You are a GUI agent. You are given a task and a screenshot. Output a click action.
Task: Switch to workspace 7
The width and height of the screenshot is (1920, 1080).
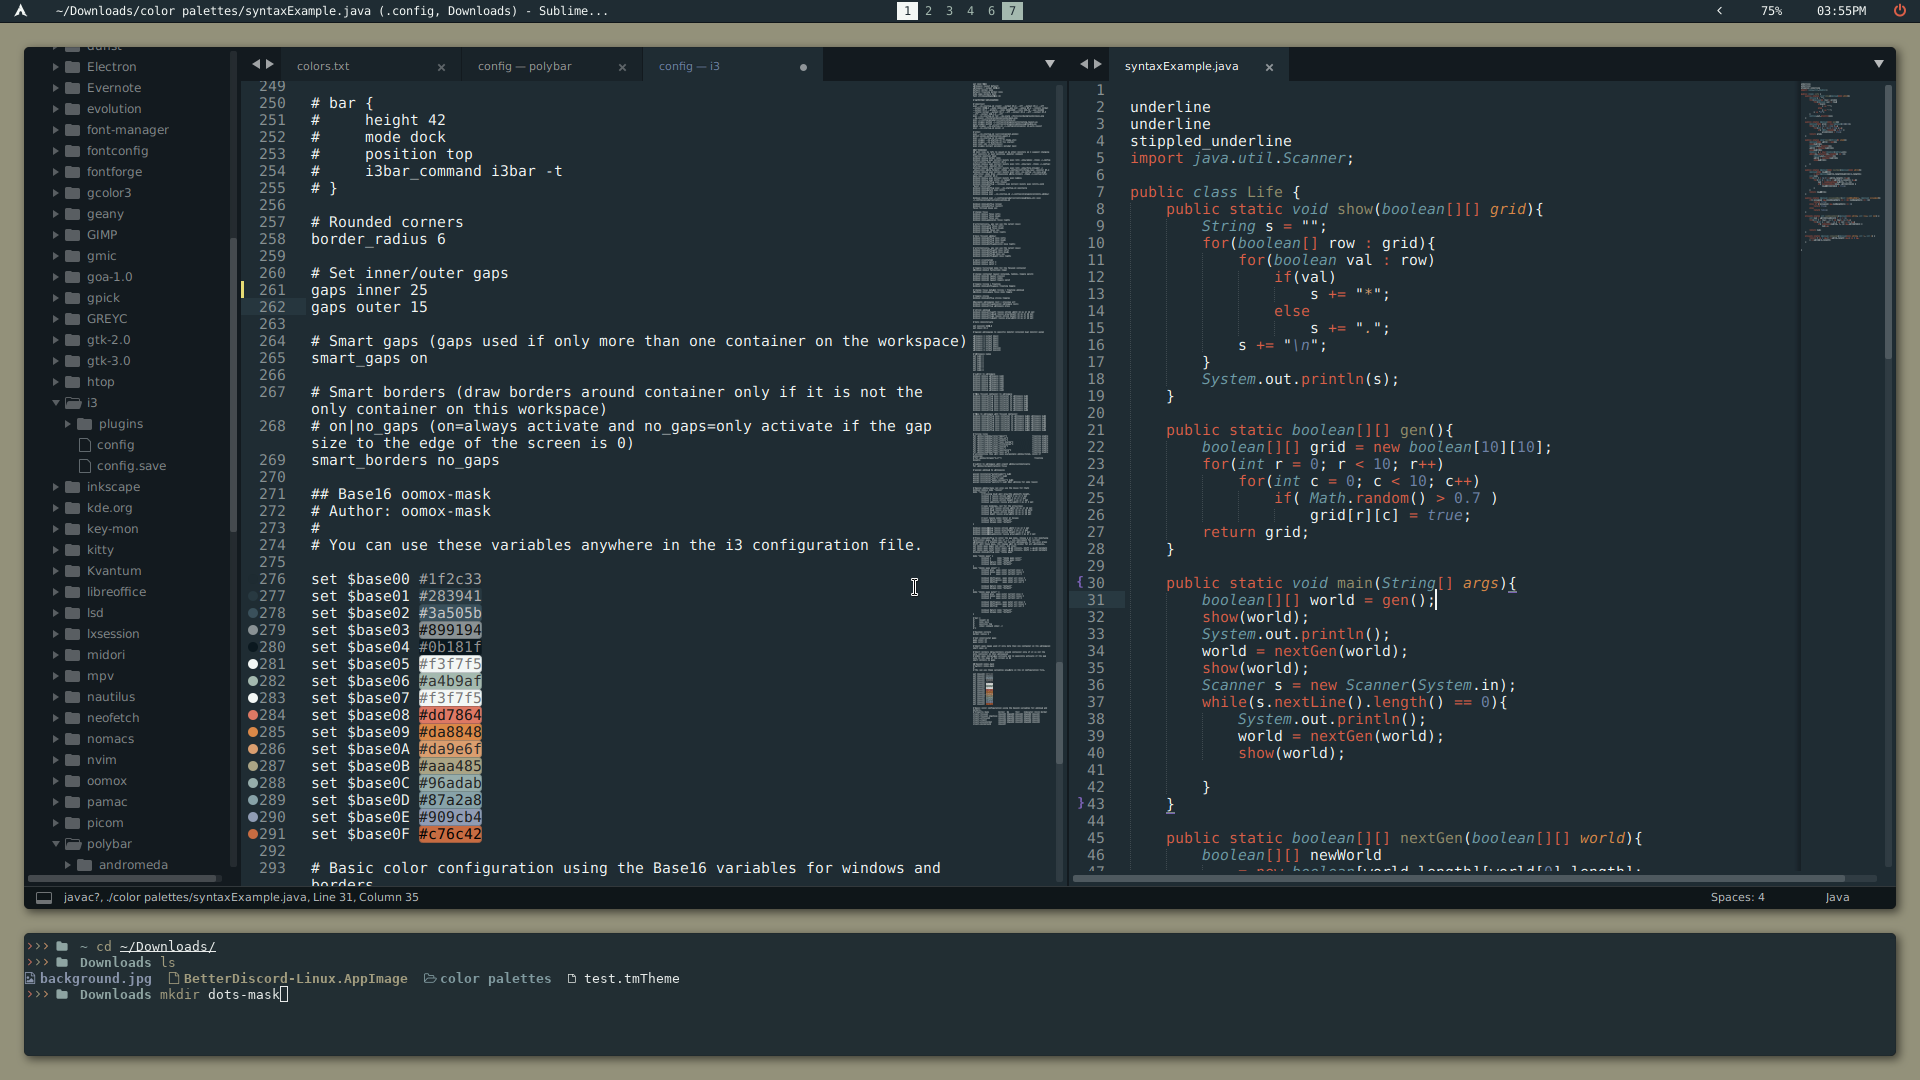pos(1012,11)
